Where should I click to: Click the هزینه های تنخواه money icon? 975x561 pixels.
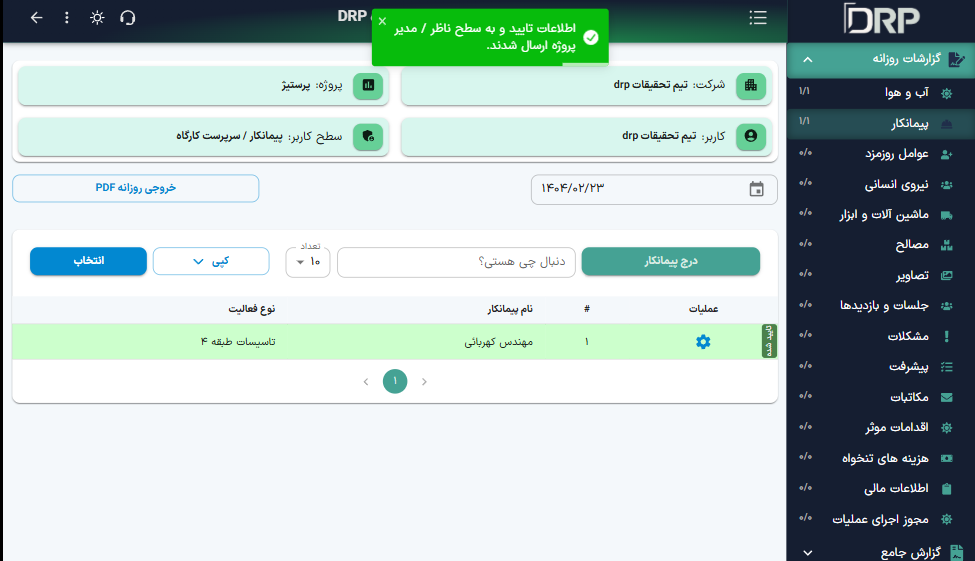[946, 458]
